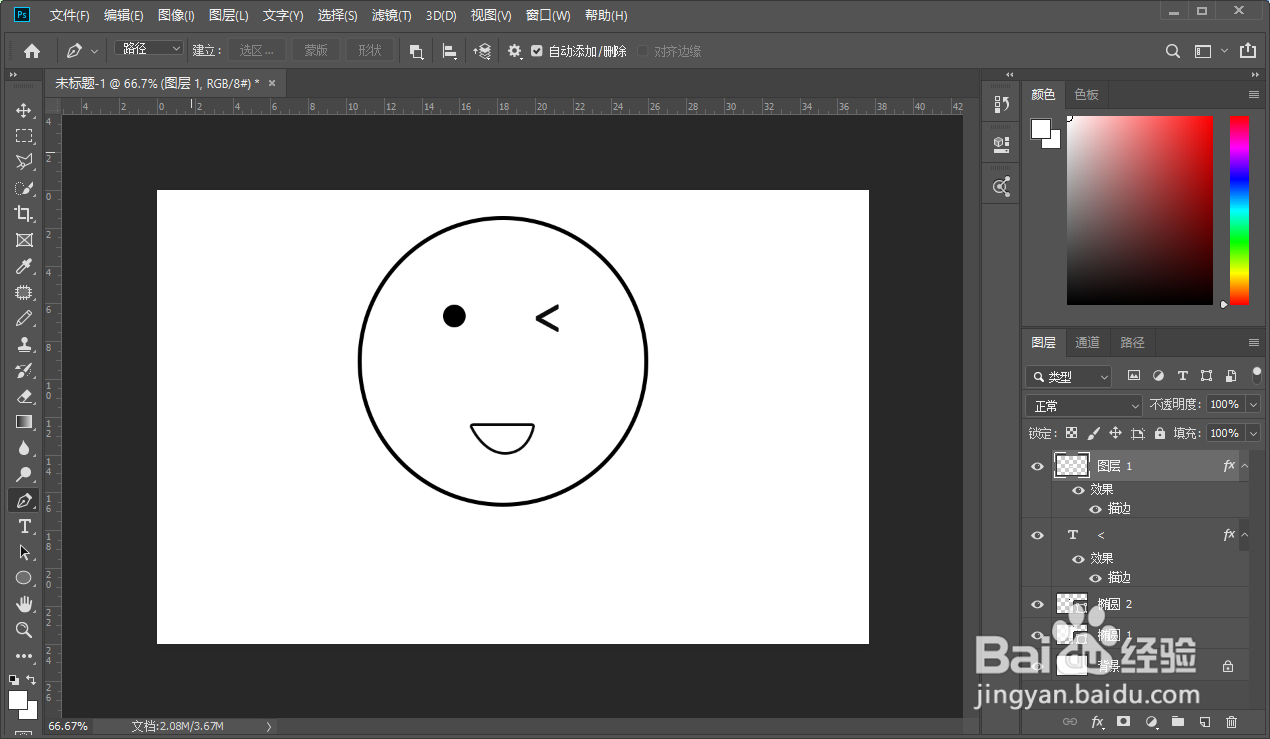Open the 不透明度 100% dropdown arrow
Viewport: 1270px width, 739px height.
coord(1253,404)
